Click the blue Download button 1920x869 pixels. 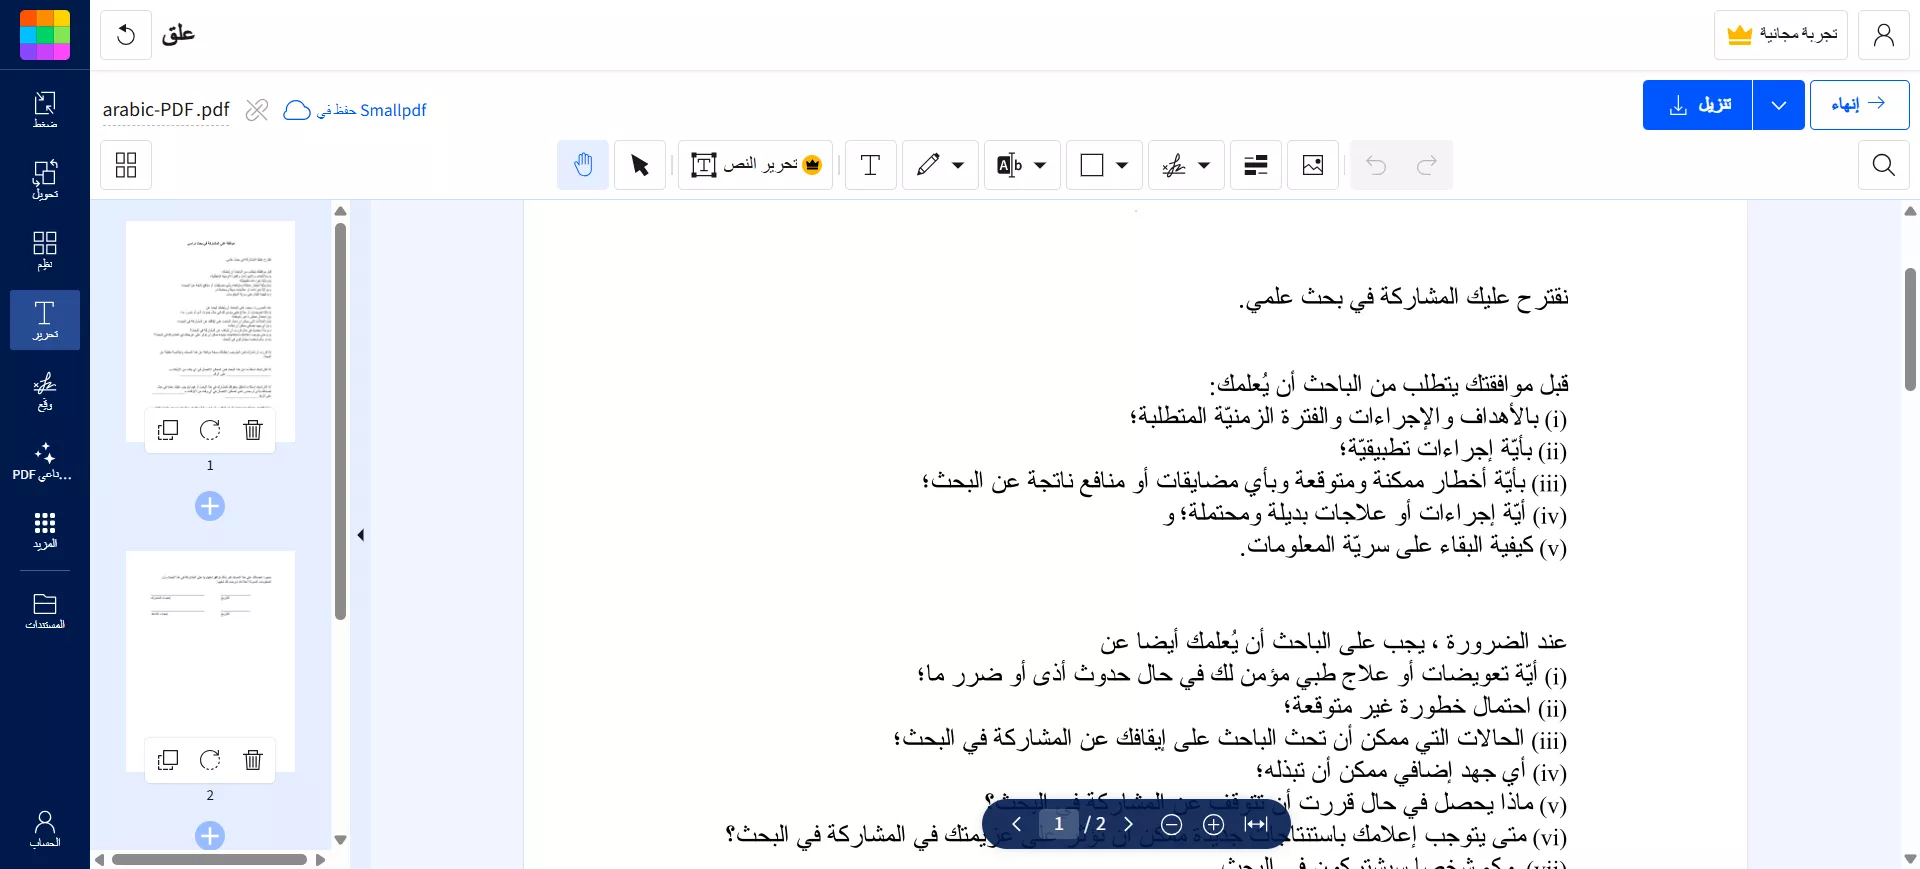point(1698,105)
